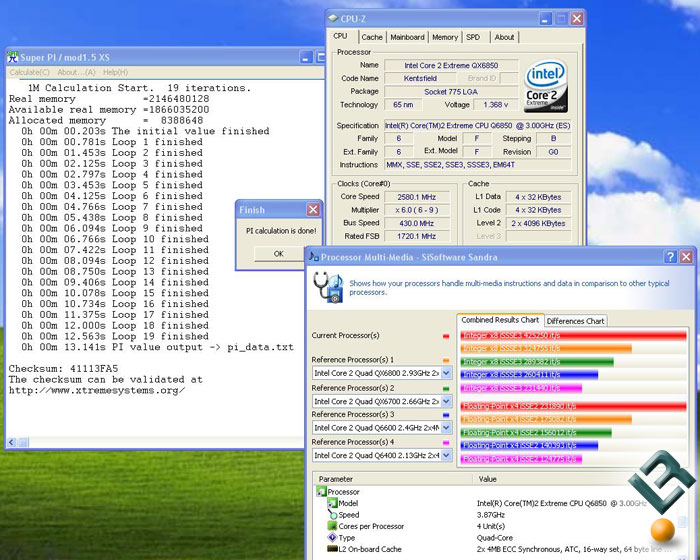Click the Loop 19 finished line
The height and width of the screenshot is (560, 700).
(x=115, y=336)
